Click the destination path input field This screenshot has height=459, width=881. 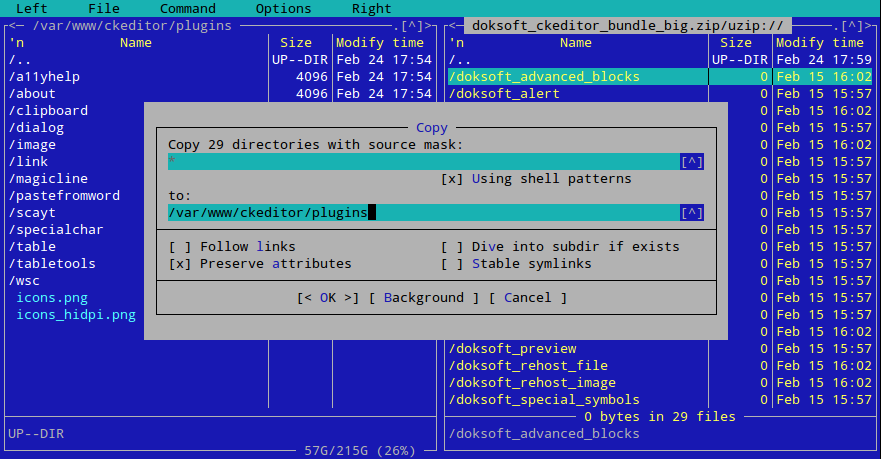pos(420,213)
